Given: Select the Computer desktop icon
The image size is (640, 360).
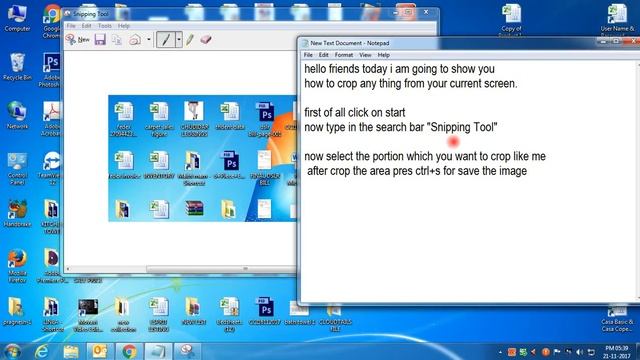Looking at the screenshot, I should tap(17, 18).
